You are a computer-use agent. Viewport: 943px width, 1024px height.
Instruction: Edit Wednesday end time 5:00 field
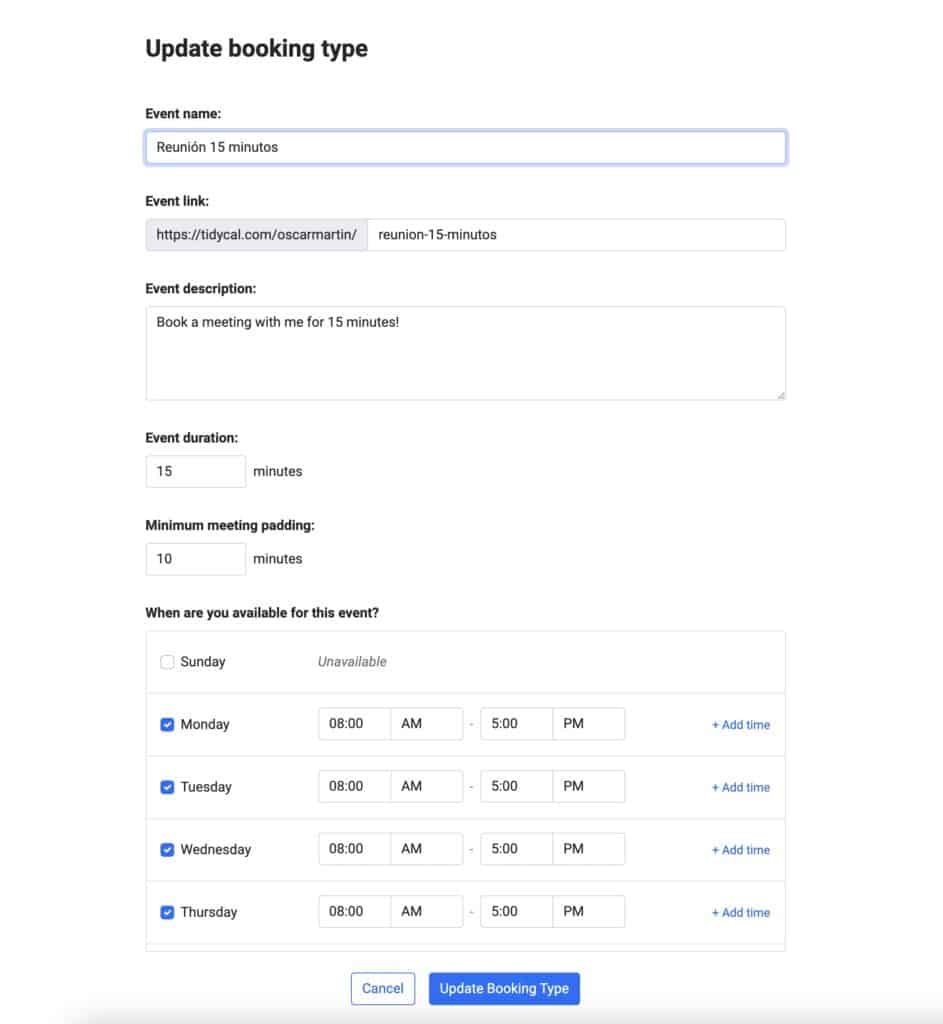click(517, 849)
